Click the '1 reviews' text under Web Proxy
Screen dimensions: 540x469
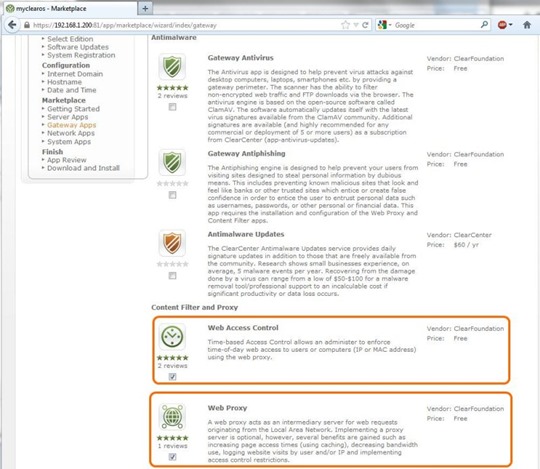tap(173, 446)
